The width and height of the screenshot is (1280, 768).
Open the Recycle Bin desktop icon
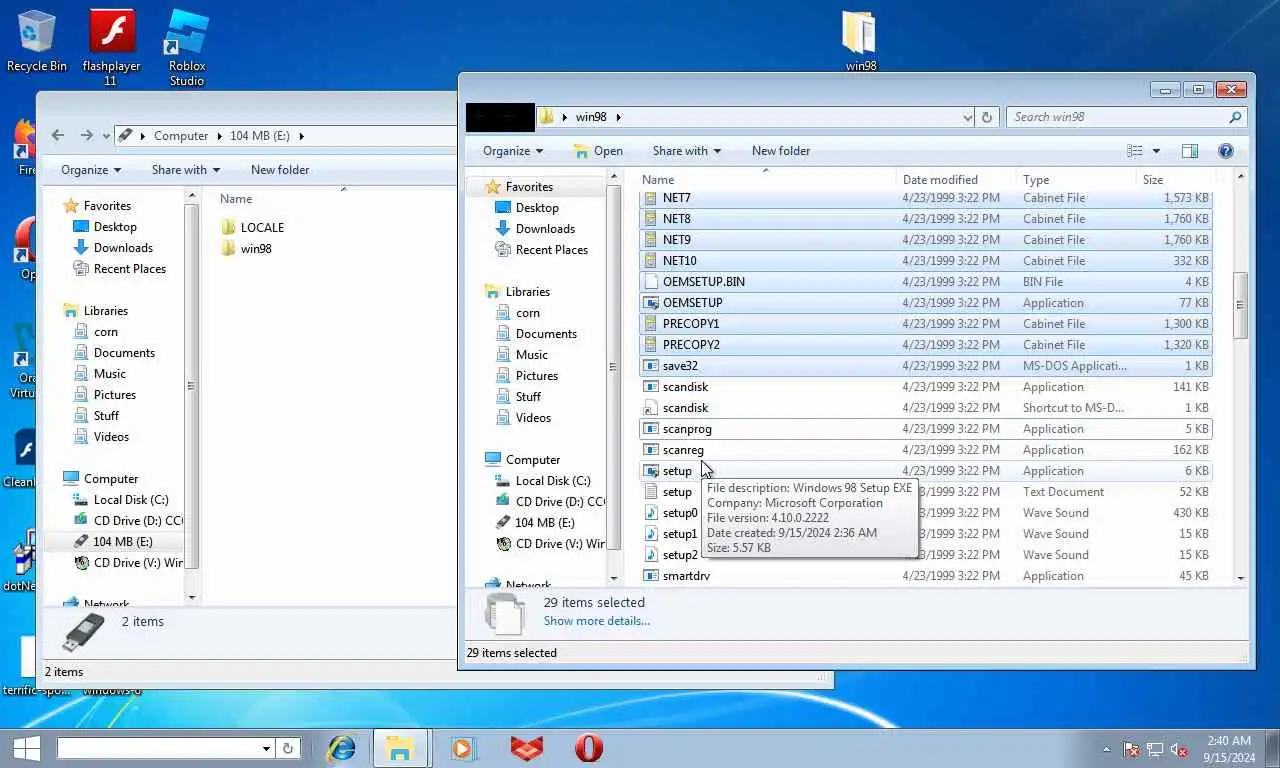point(36,41)
